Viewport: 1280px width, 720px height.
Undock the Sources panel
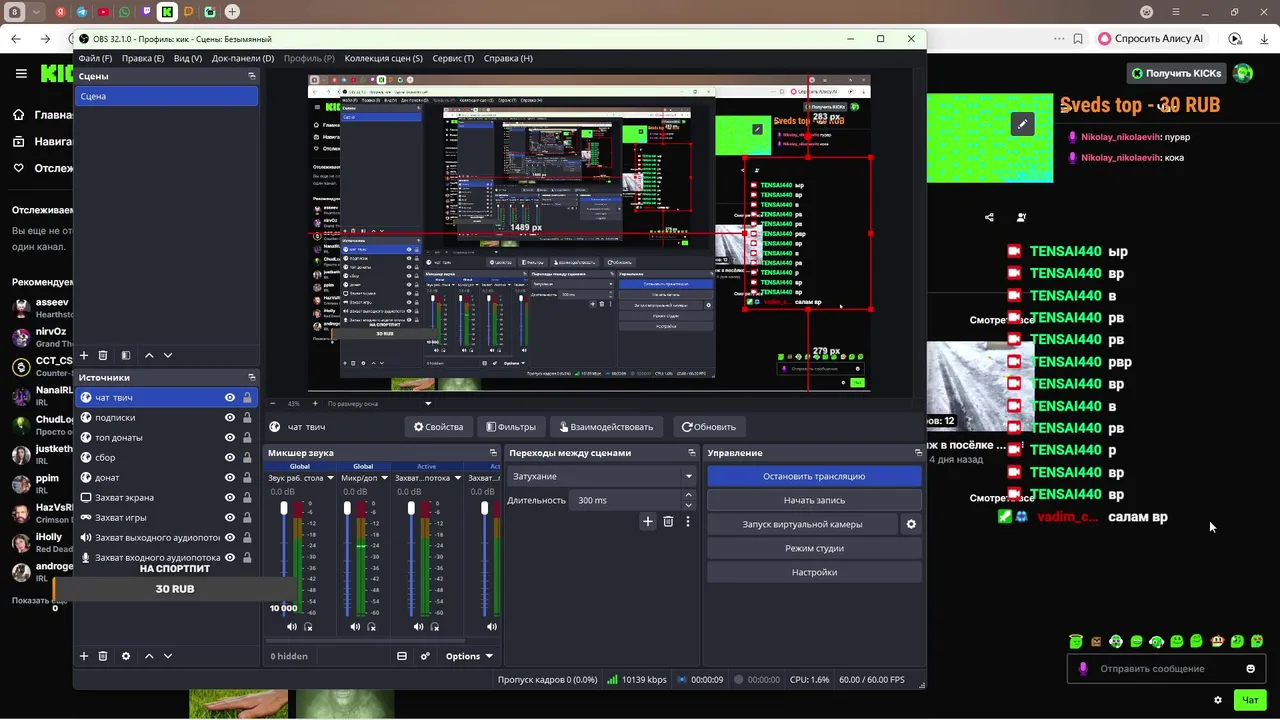(x=252, y=377)
